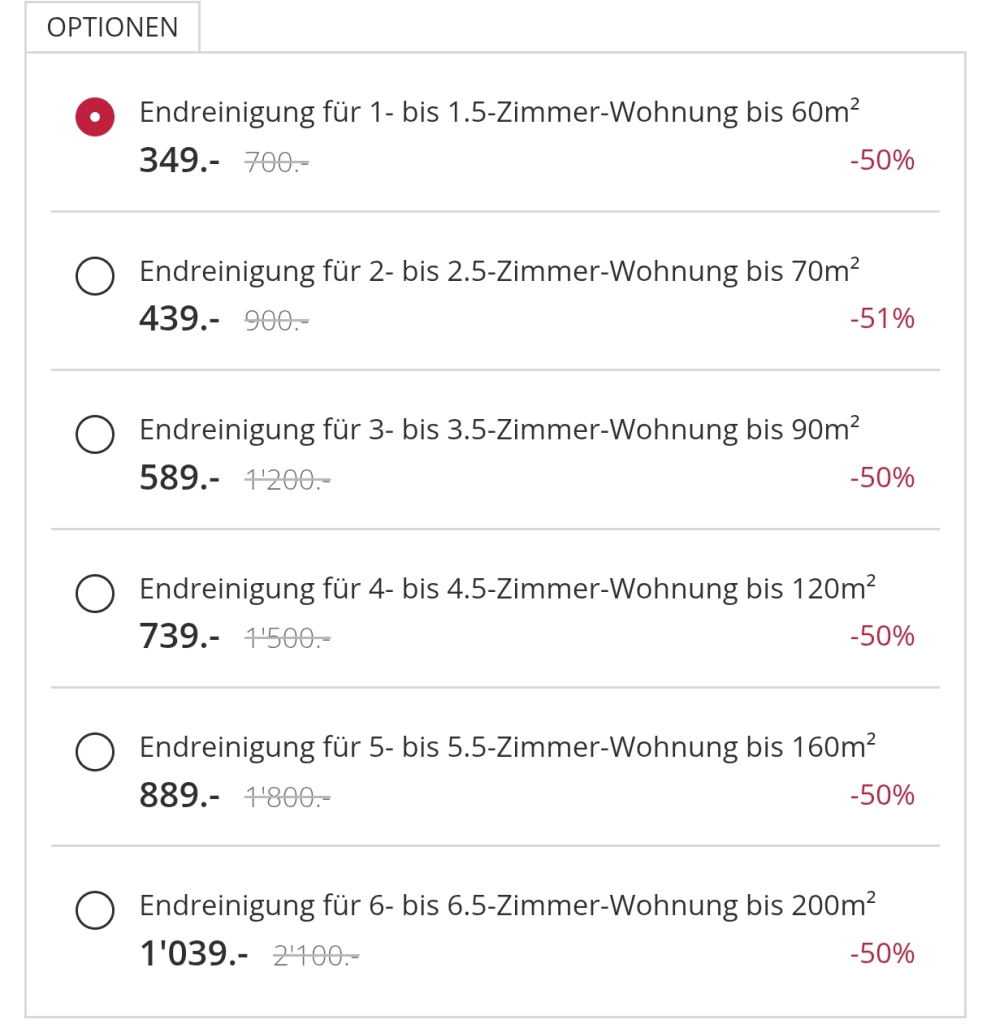Image resolution: width=991 pixels, height=1024 pixels.
Task: Click the 1'039.- price
Action: click(x=194, y=954)
